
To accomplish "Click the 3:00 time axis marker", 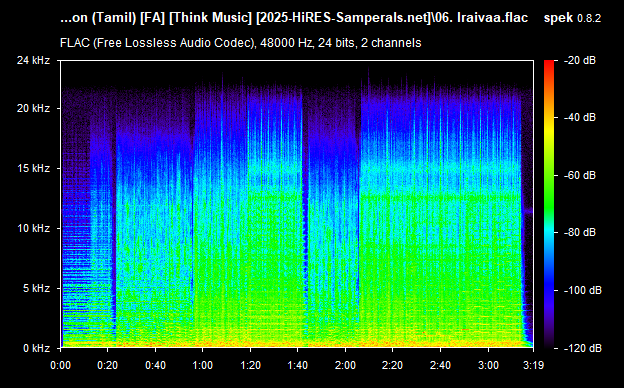I will [x=488, y=365].
